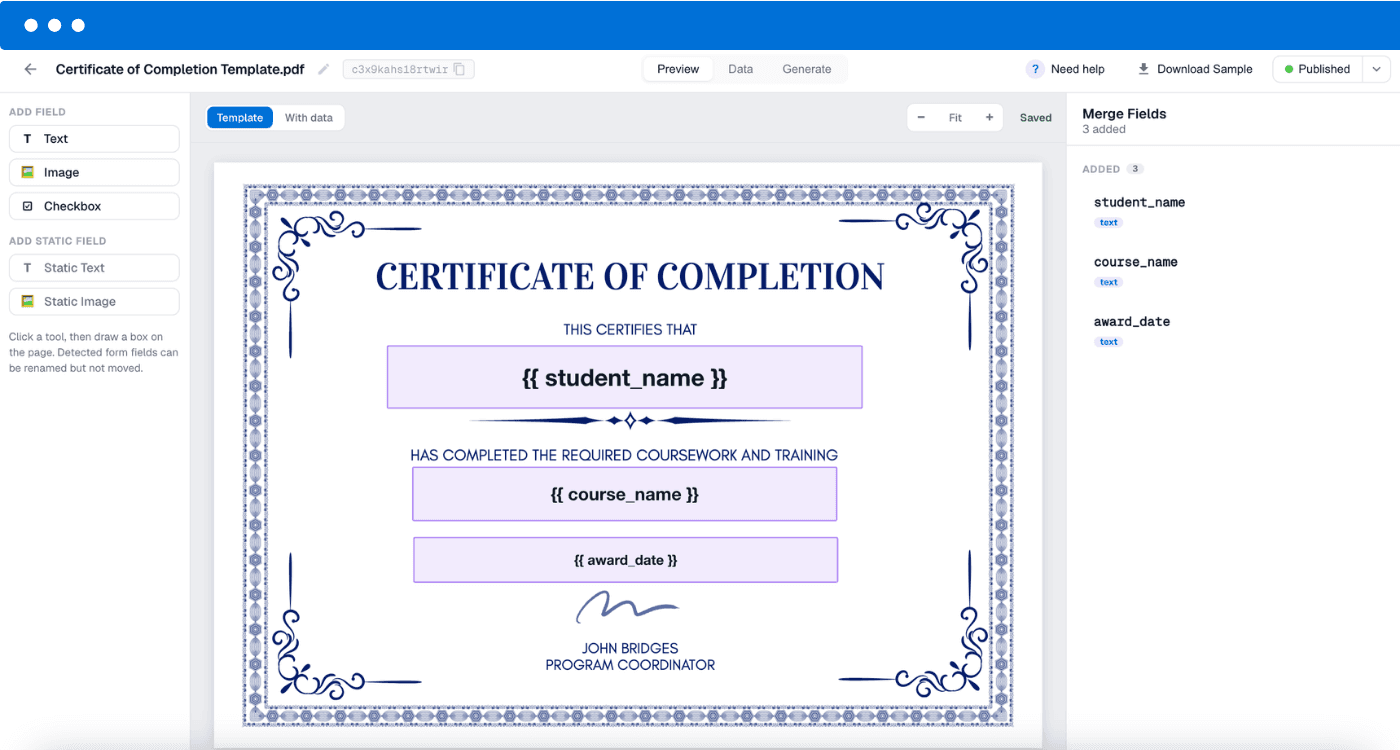This screenshot has width=1400, height=750.
Task: Click the Saved status text
Action: (1036, 117)
